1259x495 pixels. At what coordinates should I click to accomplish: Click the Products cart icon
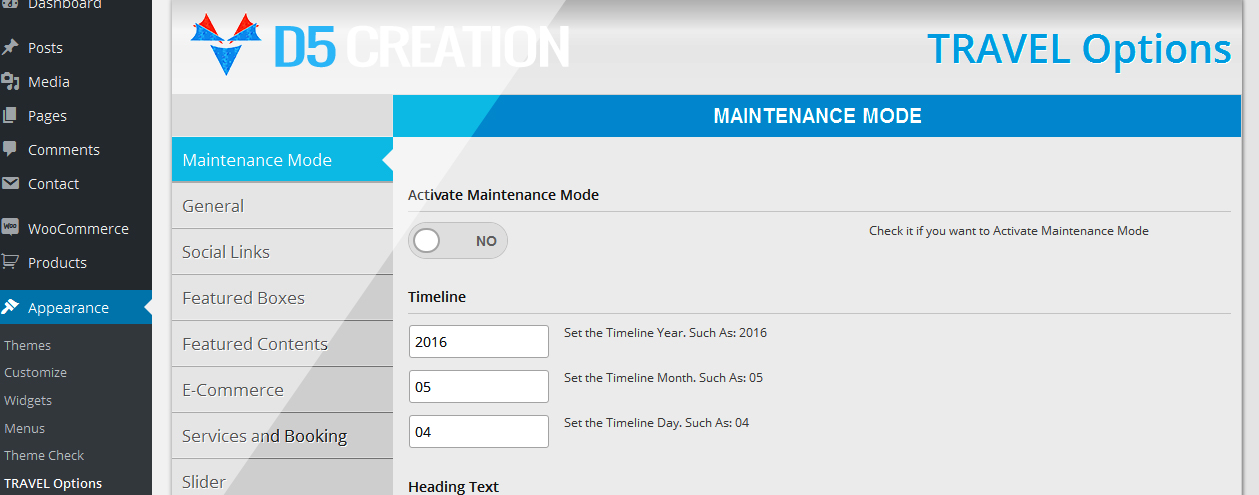click(10, 262)
